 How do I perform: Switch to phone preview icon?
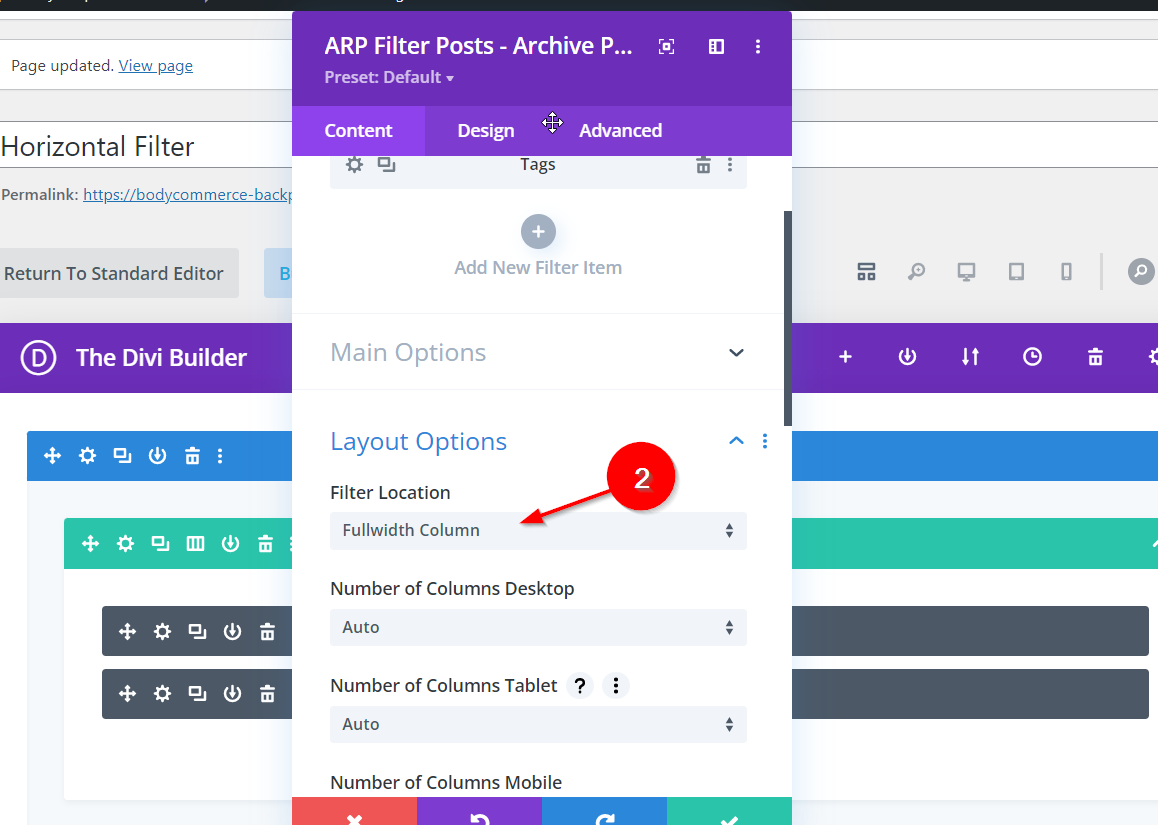click(1066, 272)
